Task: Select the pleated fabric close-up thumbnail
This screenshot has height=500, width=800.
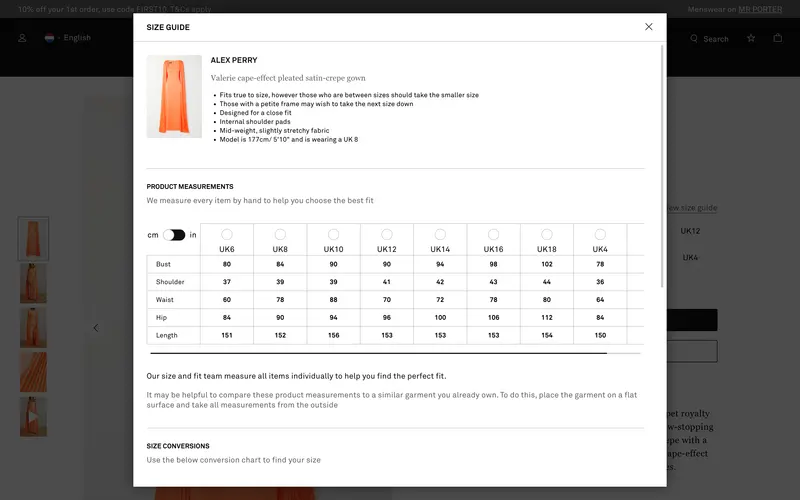Action: [33, 372]
